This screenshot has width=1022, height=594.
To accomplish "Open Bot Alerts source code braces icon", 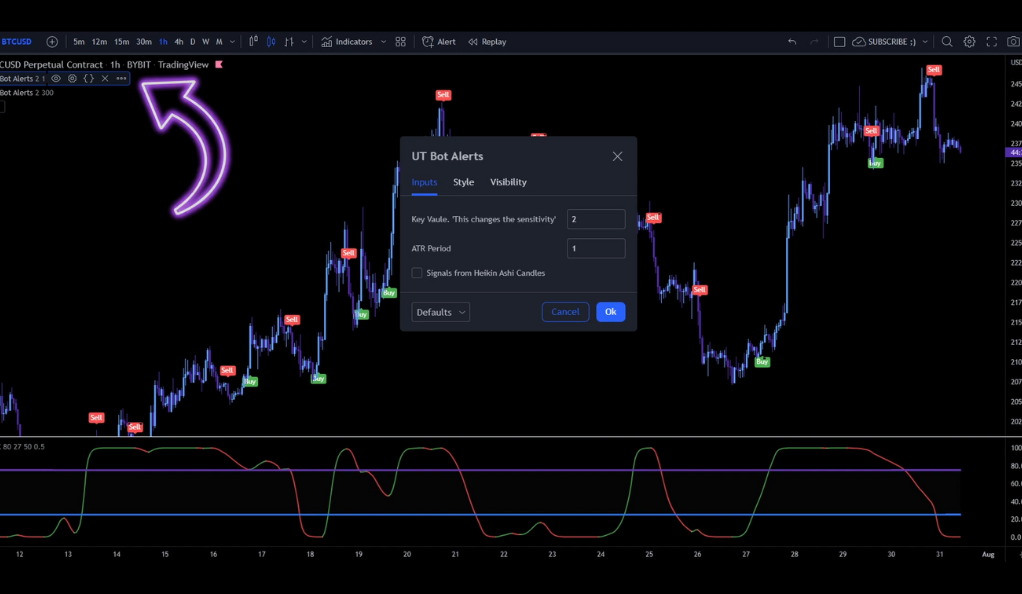I will (x=89, y=78).
